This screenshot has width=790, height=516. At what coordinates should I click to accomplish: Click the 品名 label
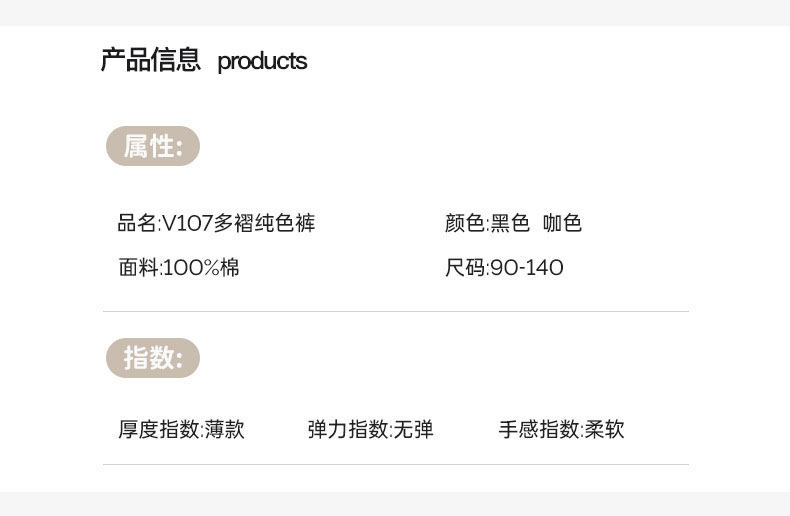137,223
